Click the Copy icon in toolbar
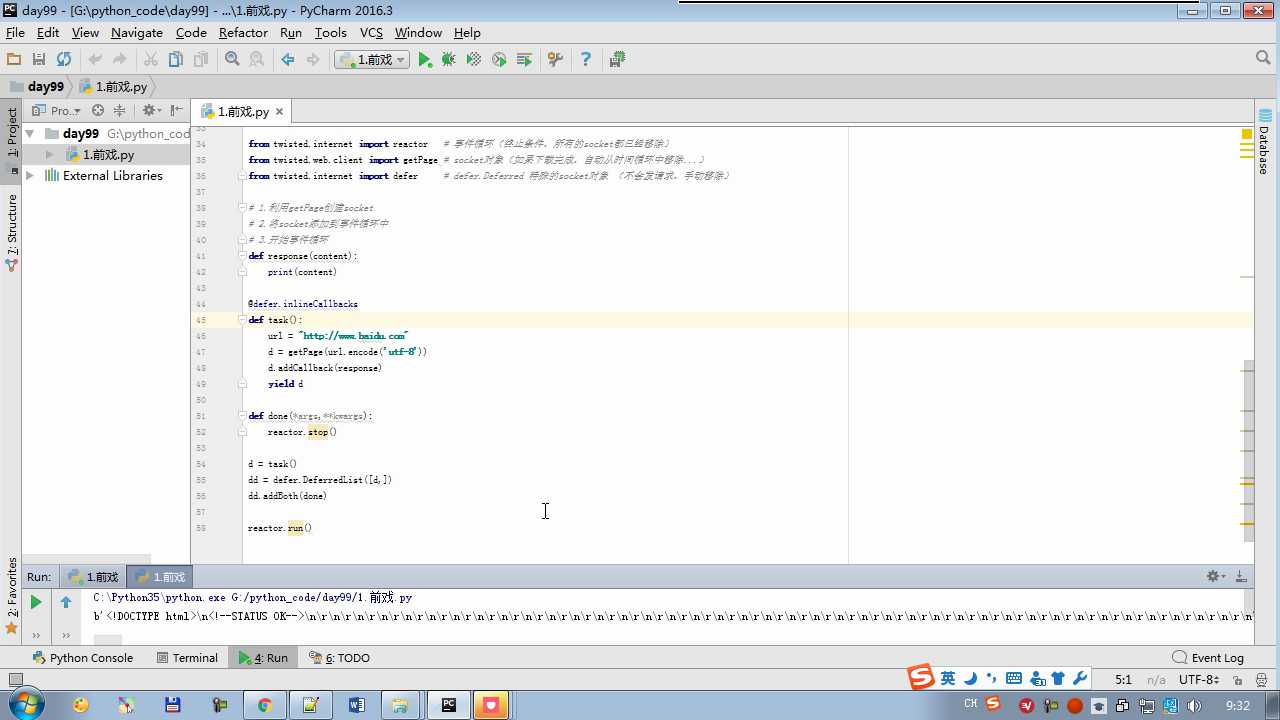The image size is (1280, 720). 176,60
